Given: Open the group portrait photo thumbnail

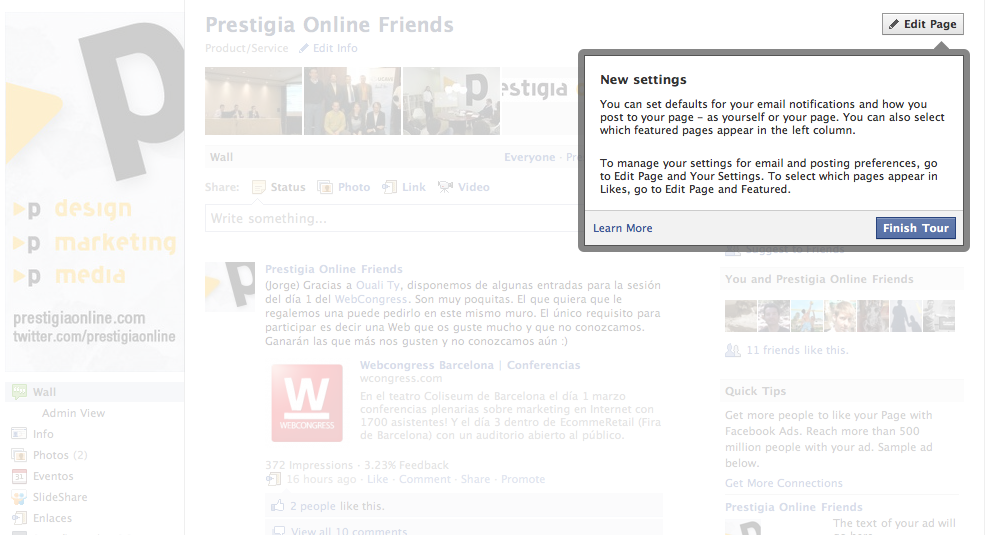Looking at the screenshot, I should click(352, 101).
